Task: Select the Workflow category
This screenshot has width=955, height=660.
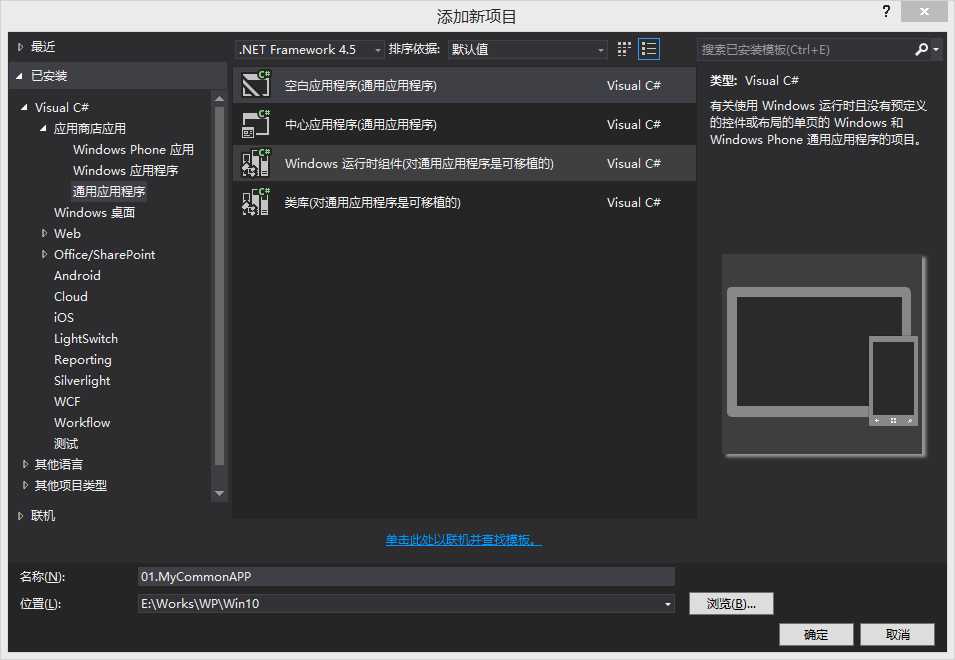Action: point(82,423)
